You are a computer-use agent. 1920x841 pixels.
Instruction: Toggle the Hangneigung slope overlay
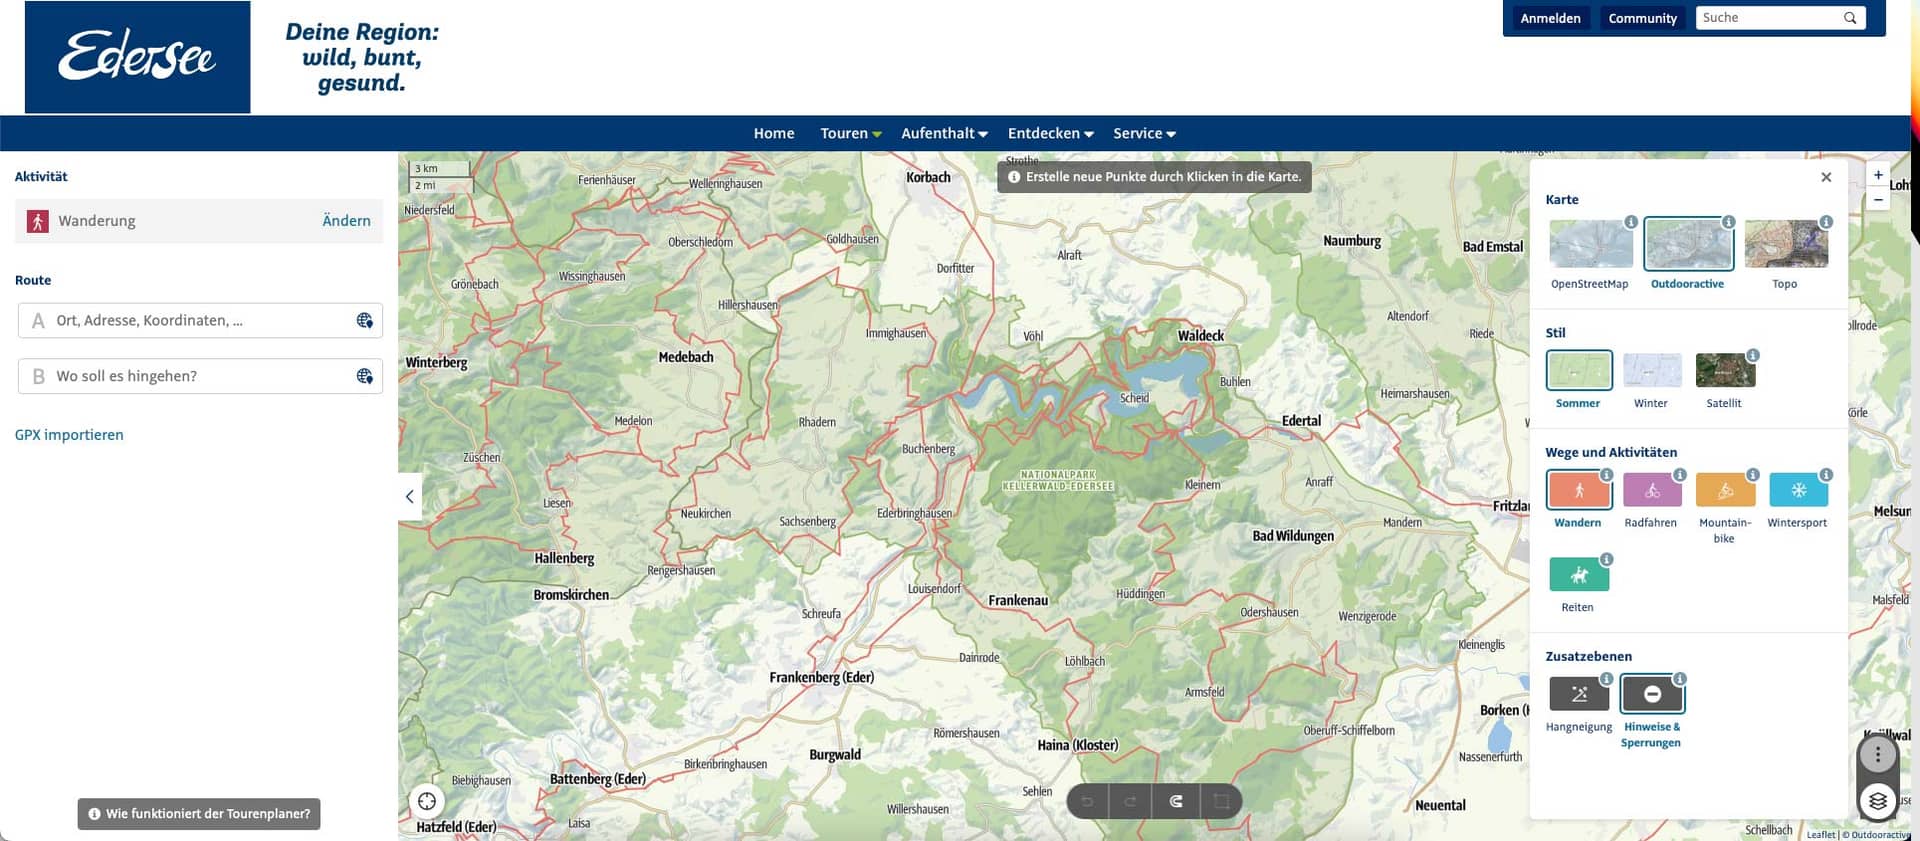pos(1578,694)
